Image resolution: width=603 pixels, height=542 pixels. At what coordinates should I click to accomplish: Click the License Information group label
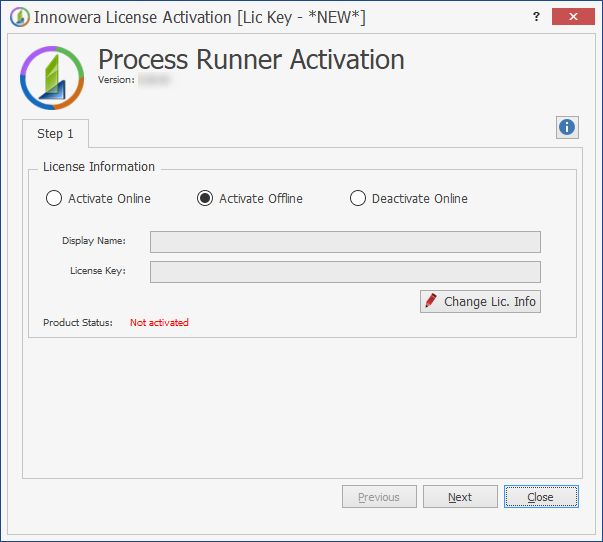99,167
